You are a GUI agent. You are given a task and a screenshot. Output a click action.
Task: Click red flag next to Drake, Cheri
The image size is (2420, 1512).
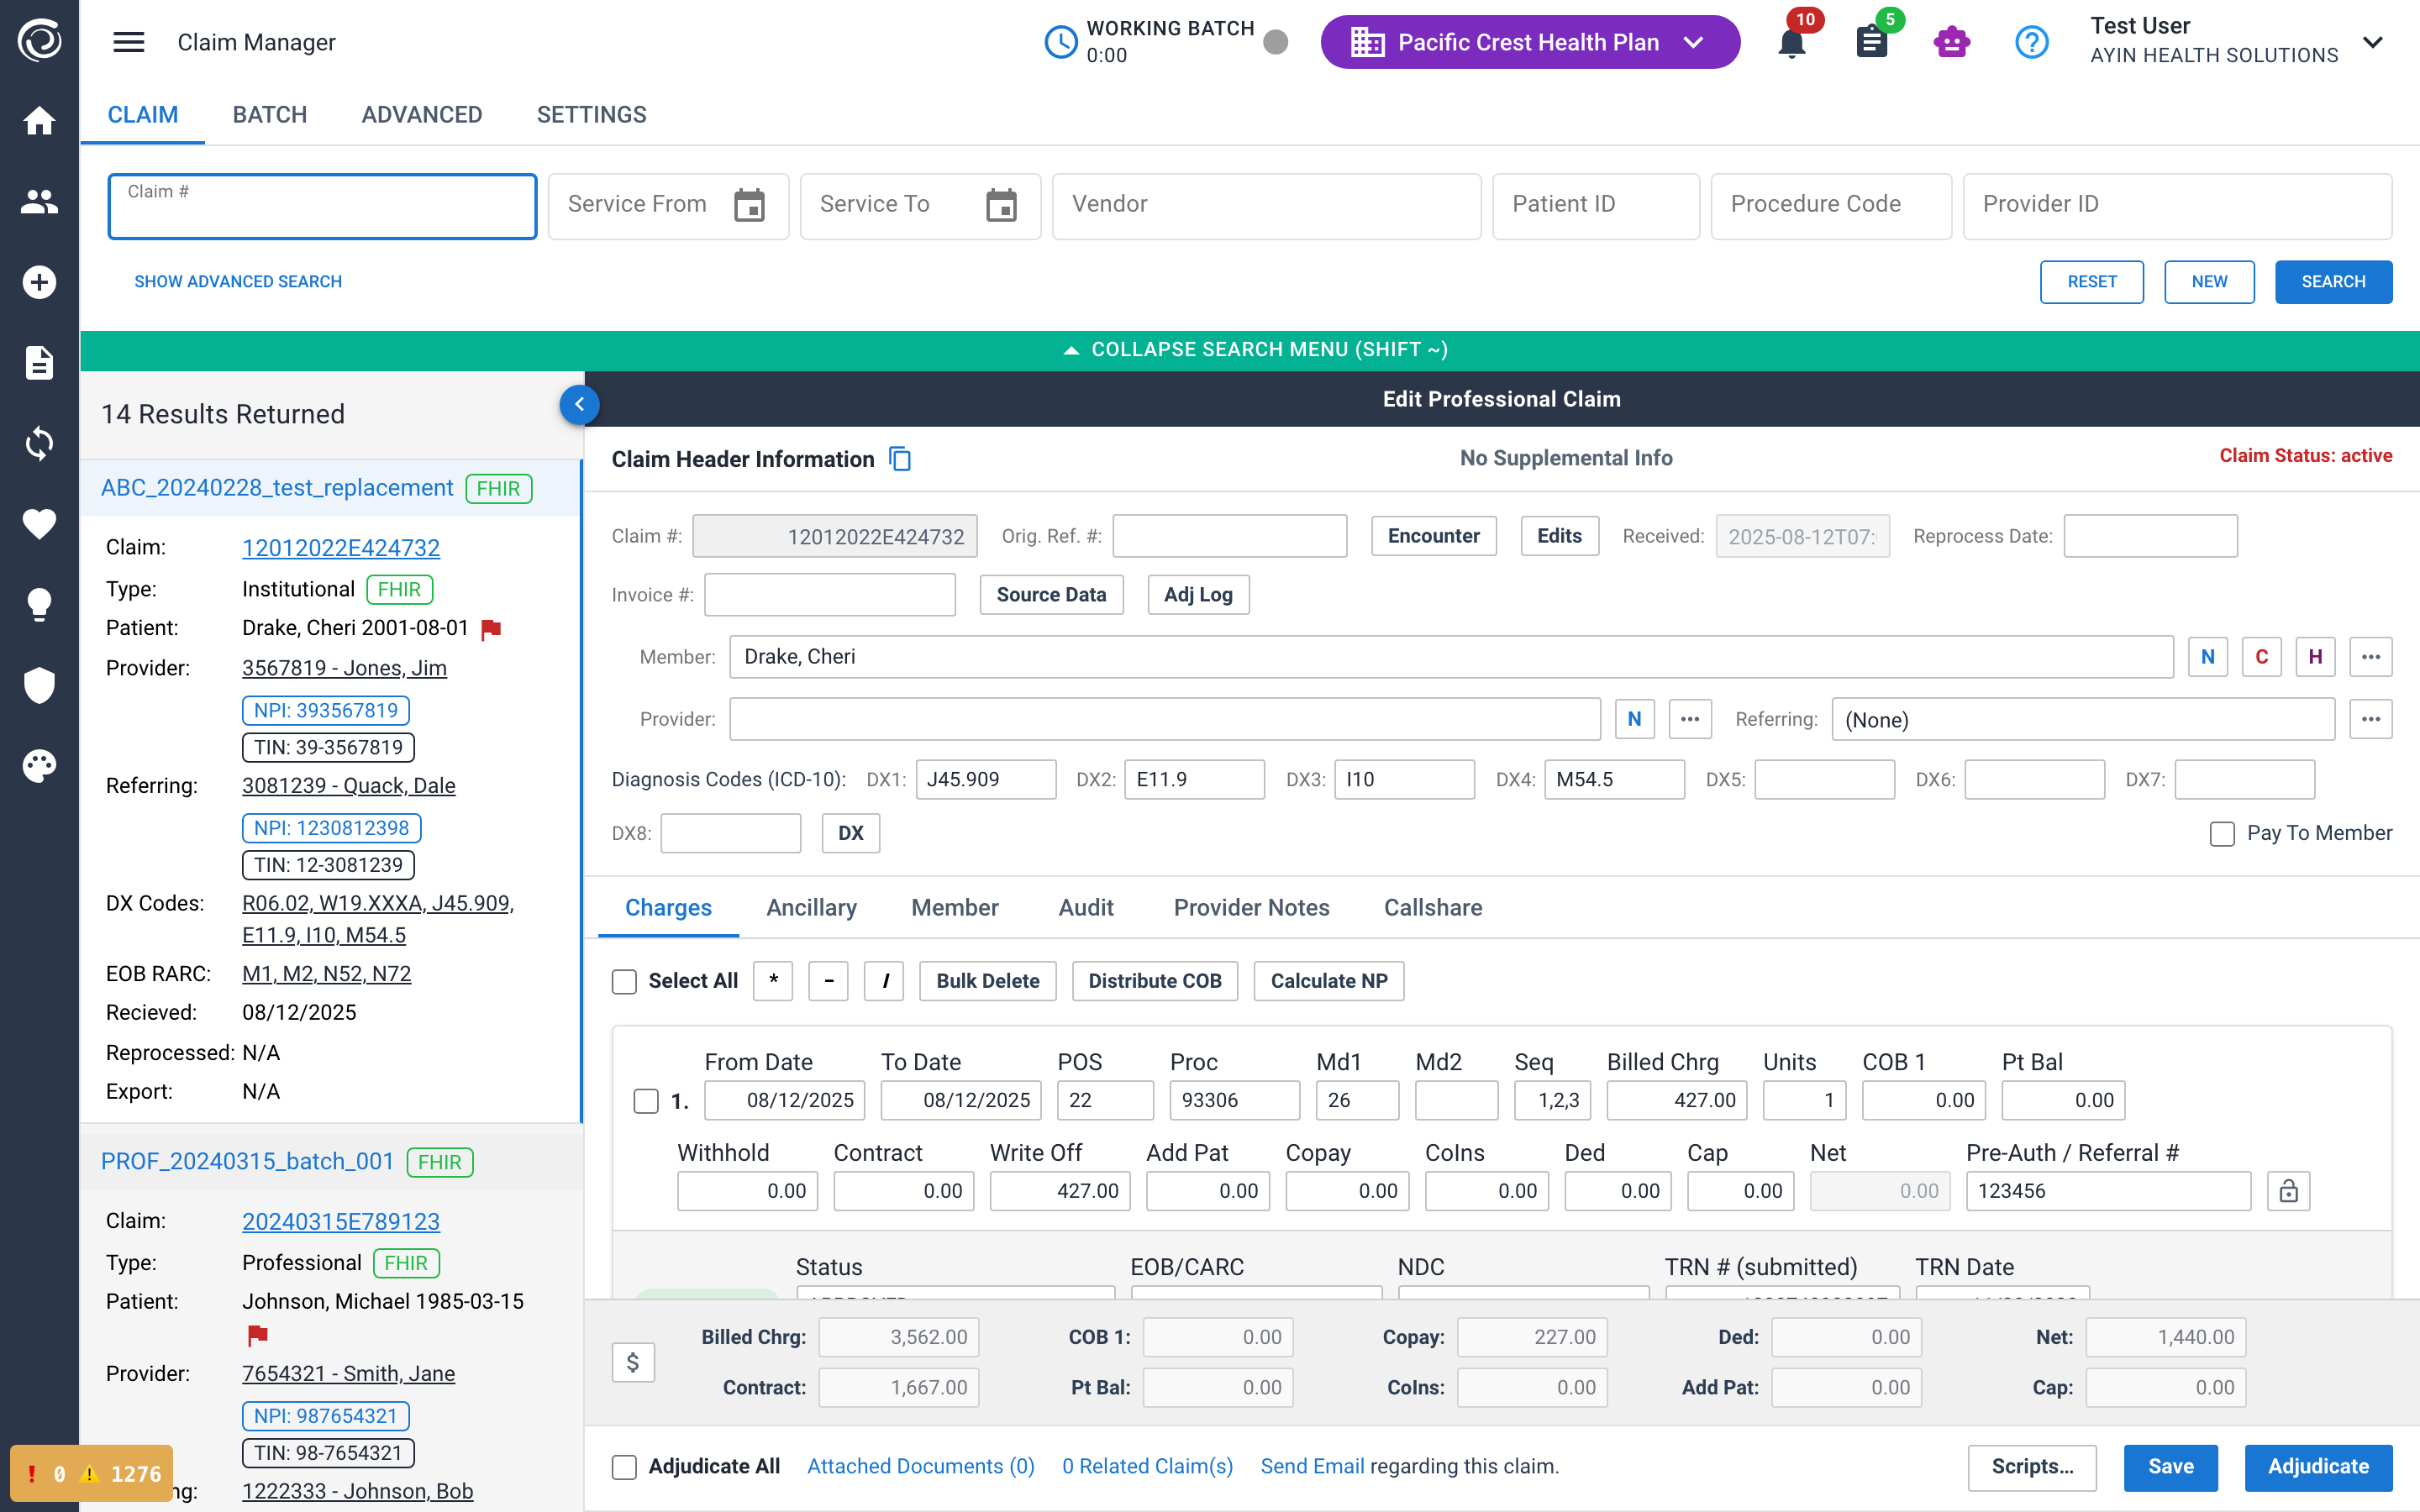pos(491,629)
